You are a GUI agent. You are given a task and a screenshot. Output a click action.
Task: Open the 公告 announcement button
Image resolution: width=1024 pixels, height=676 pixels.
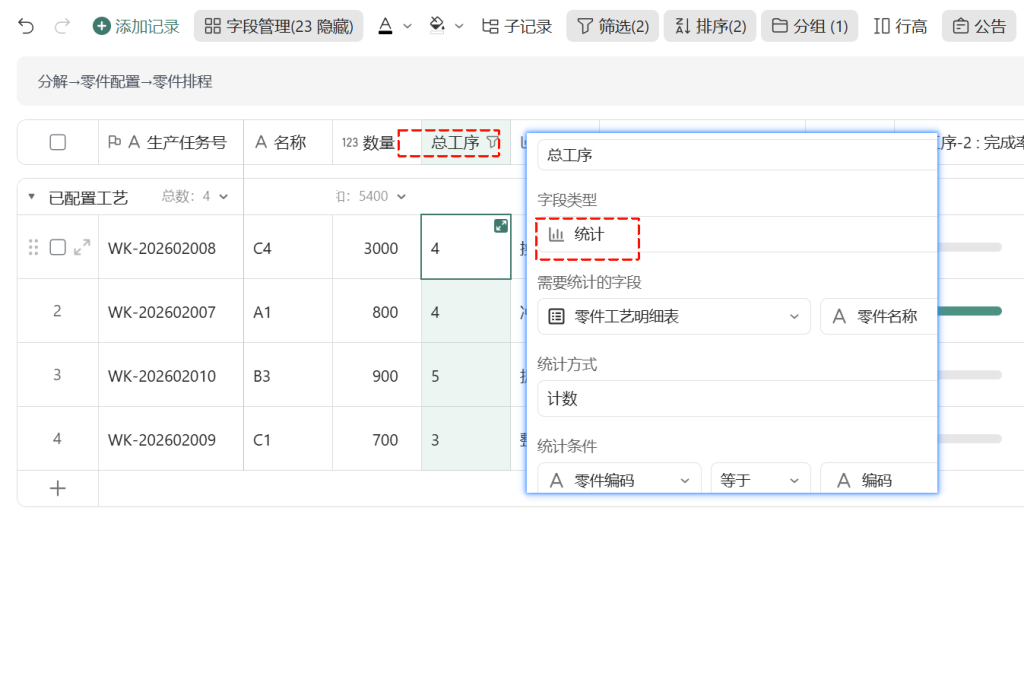coord(979,26)
